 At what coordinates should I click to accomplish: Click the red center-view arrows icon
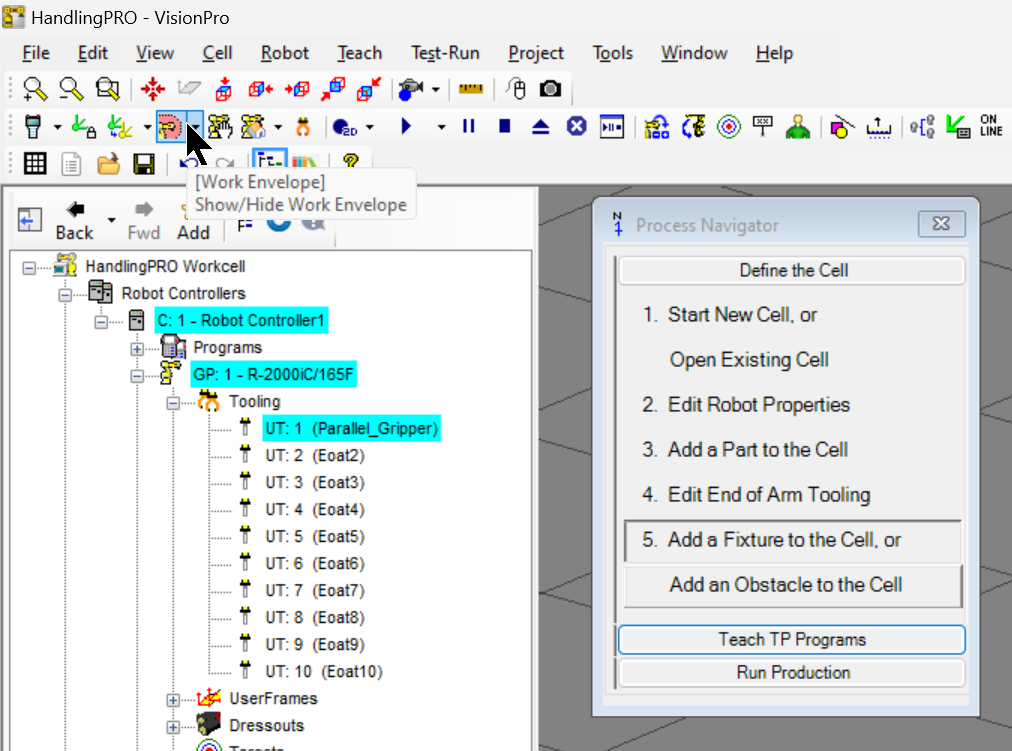coord(153,89)
